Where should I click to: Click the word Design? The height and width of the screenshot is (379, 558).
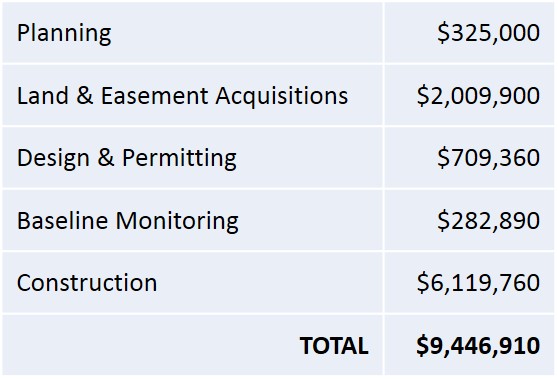(x=53, y=159)
